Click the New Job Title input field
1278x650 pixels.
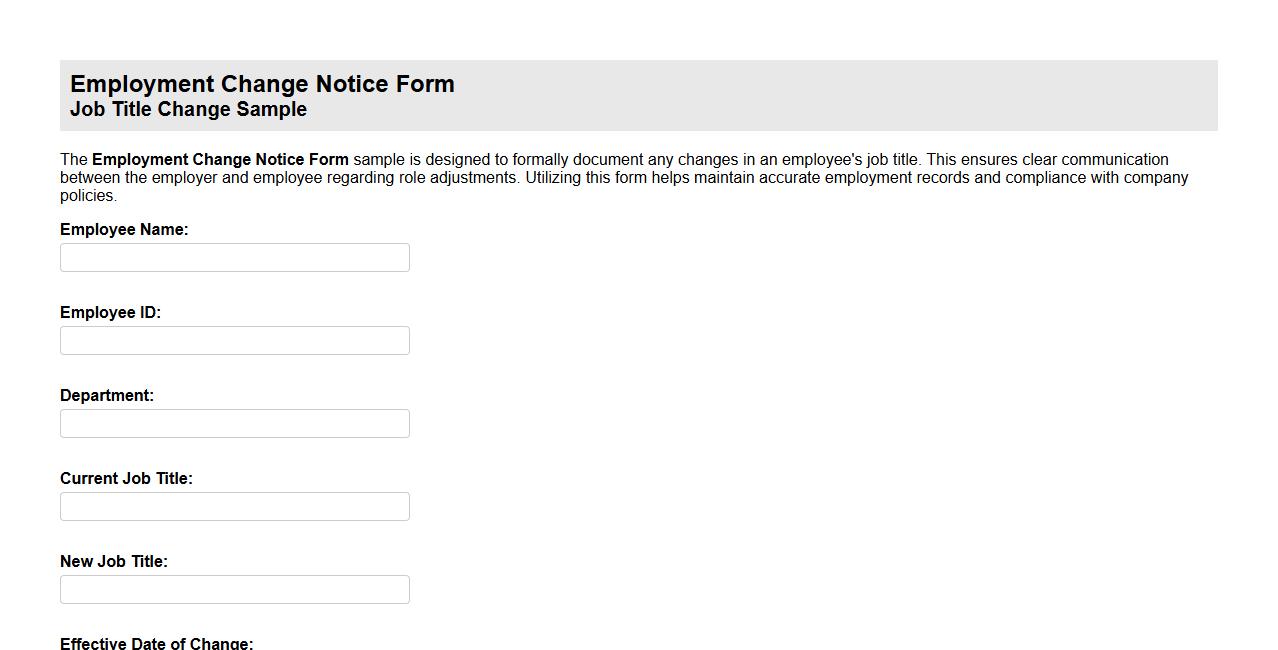coord(234,589)
